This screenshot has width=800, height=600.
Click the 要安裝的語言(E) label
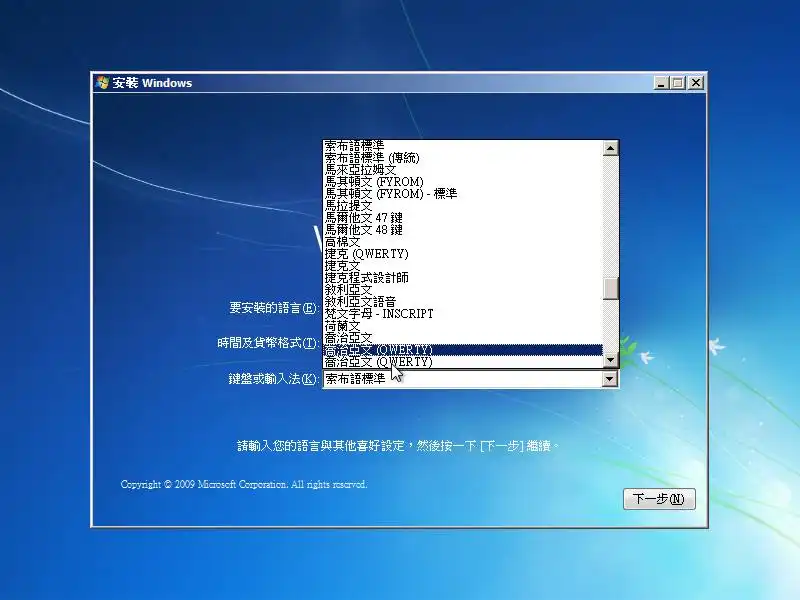pyautogui.click(x=274, y=308)
